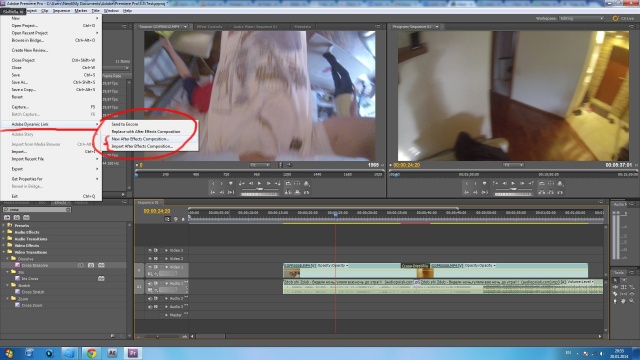640x360 pixels.
Task: Click Insert button in Source monitor
Action: click(288, 192)
